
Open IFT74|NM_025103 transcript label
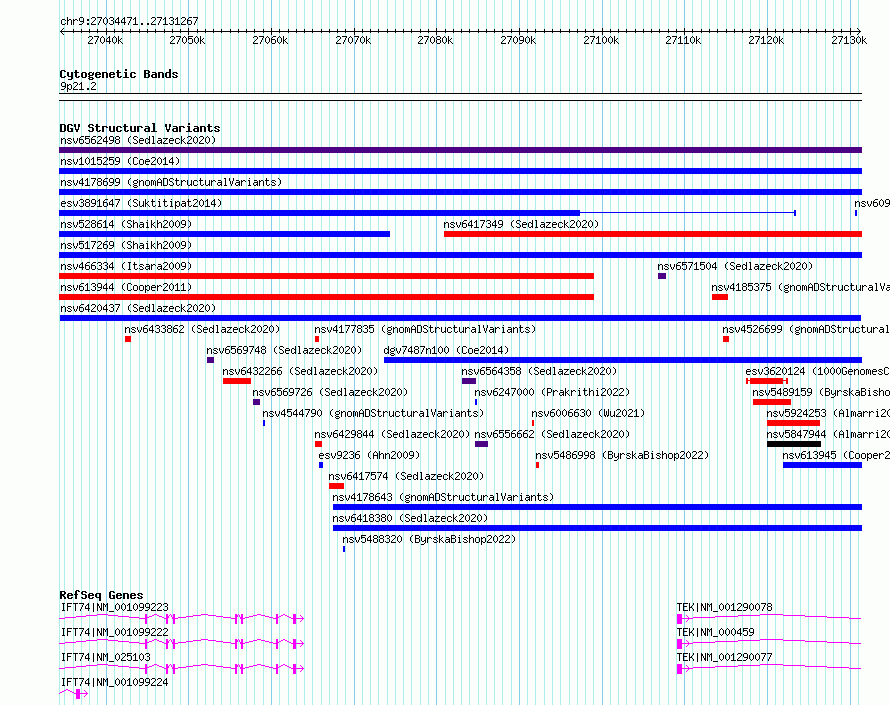106,657
